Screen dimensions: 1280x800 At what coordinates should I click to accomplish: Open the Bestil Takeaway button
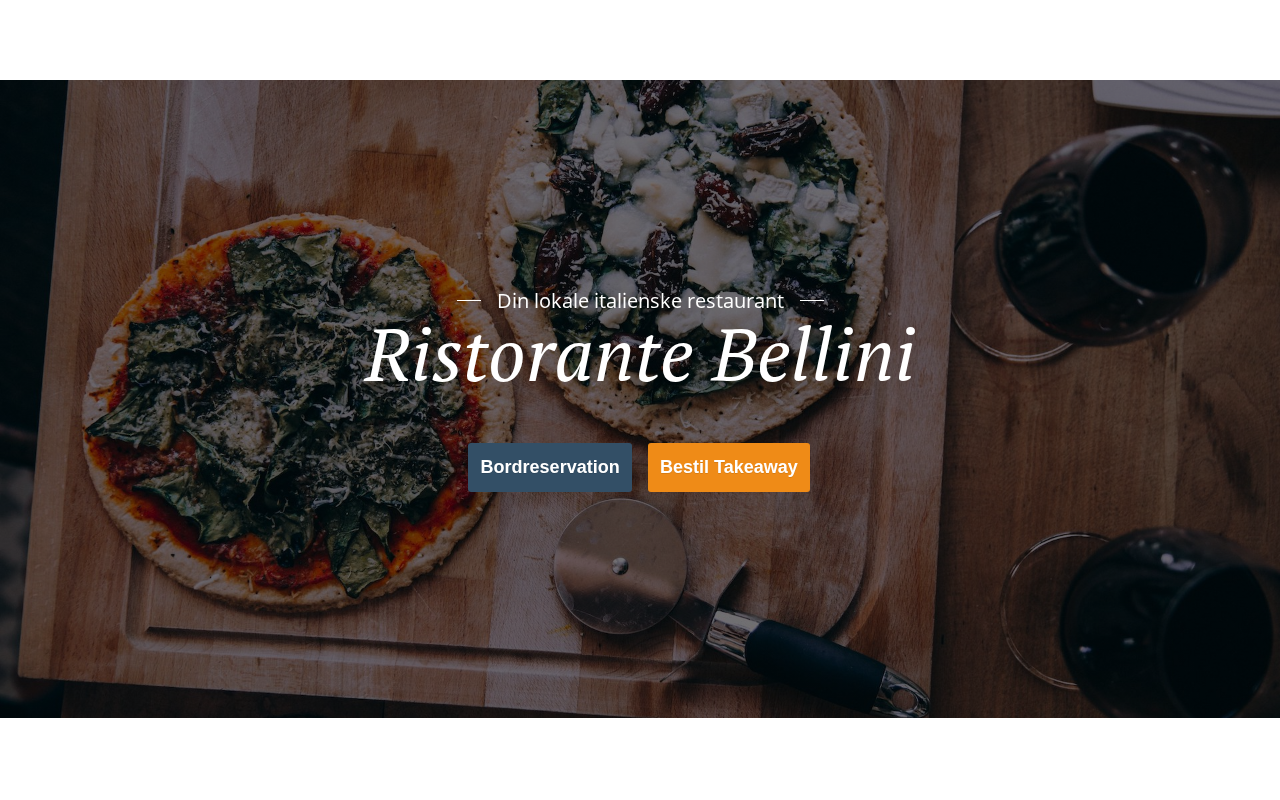click(x=729, y=467)
